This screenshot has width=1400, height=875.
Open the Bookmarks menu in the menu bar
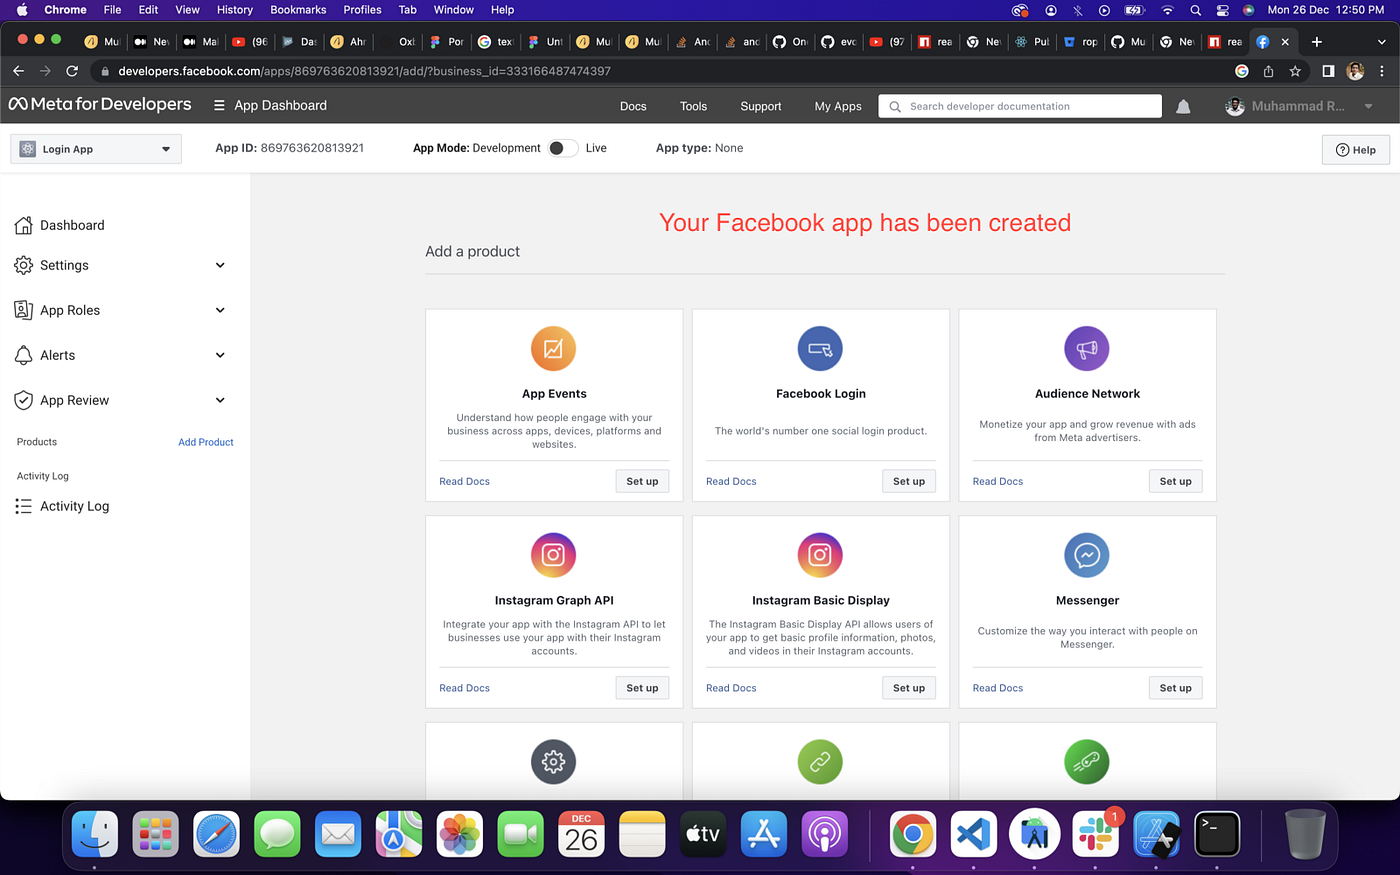pos(298,10)
